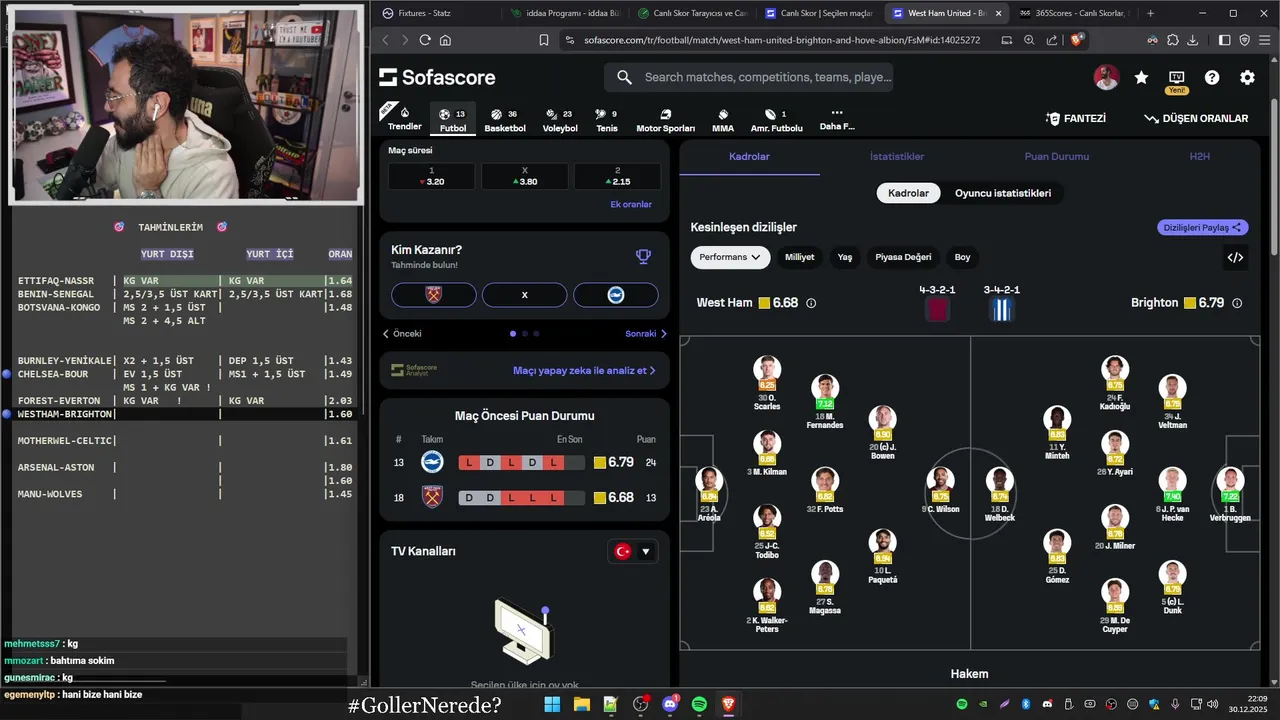Expand Daha Fazla sports menu
This screenshot has width=1280, height=720.
point(837,119)
